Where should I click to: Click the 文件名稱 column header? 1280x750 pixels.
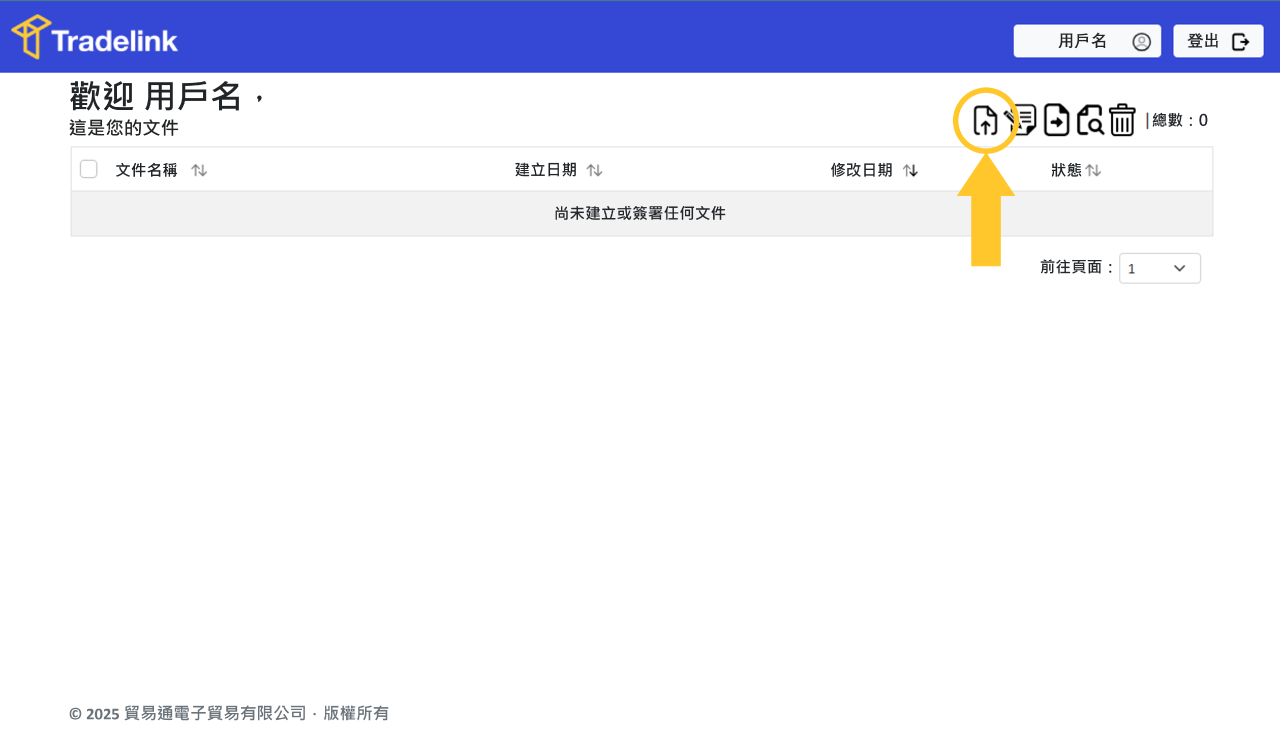pyautogui.click(x=146, y=170)
